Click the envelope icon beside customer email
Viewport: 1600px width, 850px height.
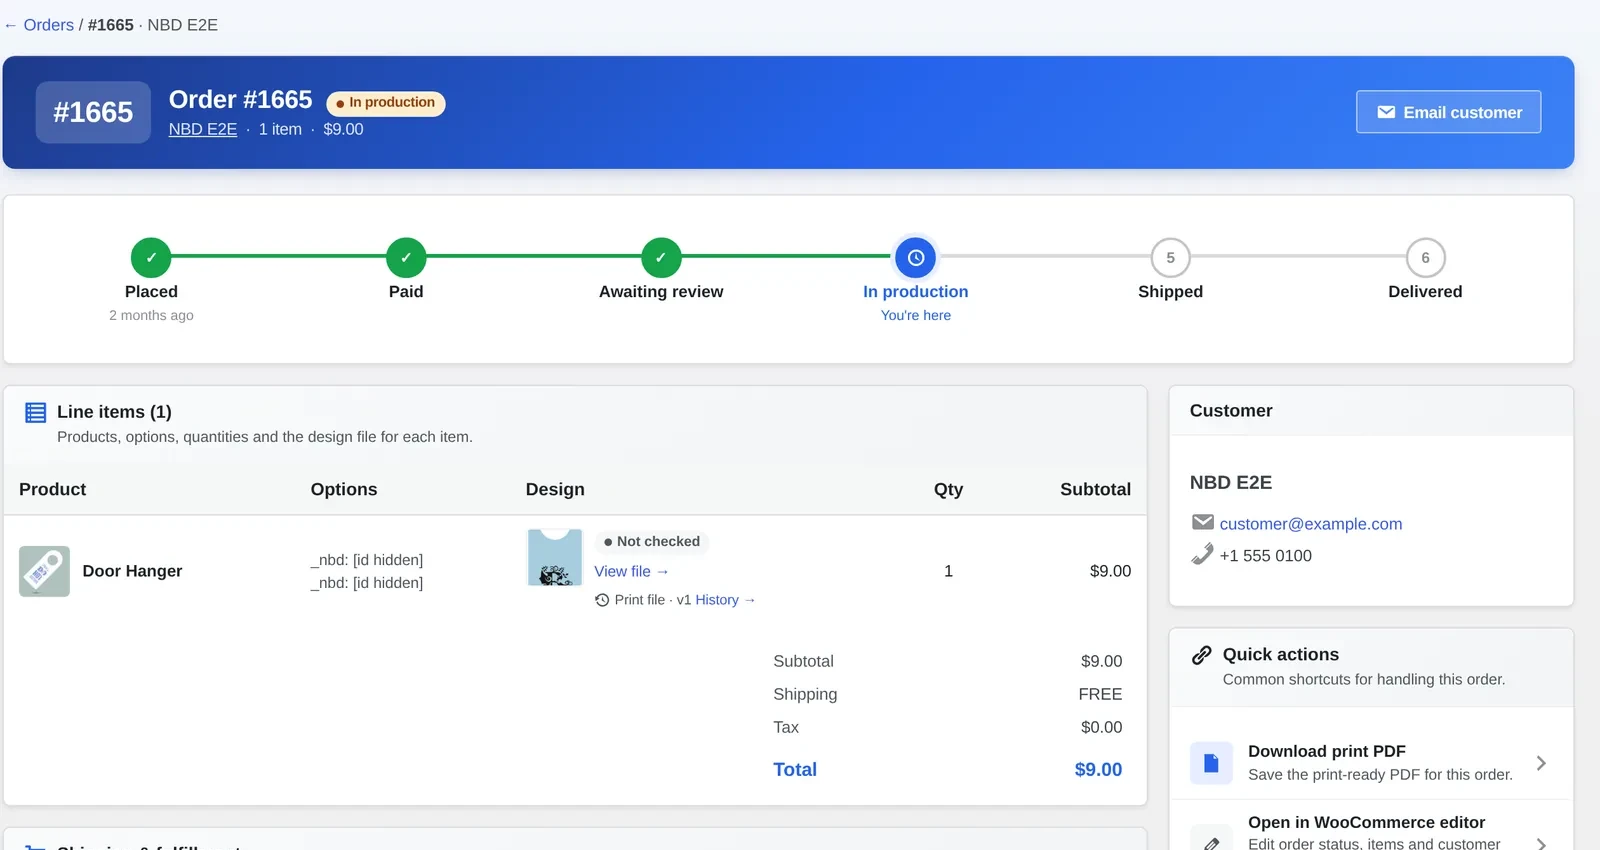click(x=1203, y=522)
